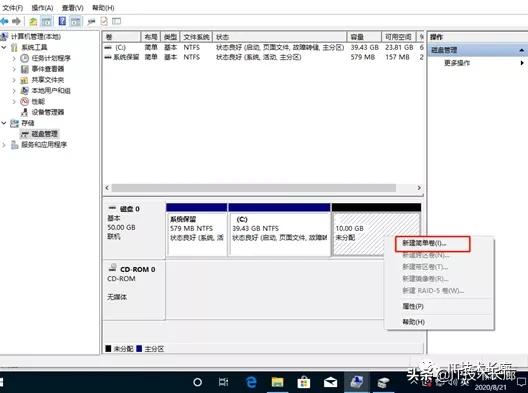Collapse the 系统工具 tree node
The width and height of the screenshot is (528, 393).
pos(4,47)
